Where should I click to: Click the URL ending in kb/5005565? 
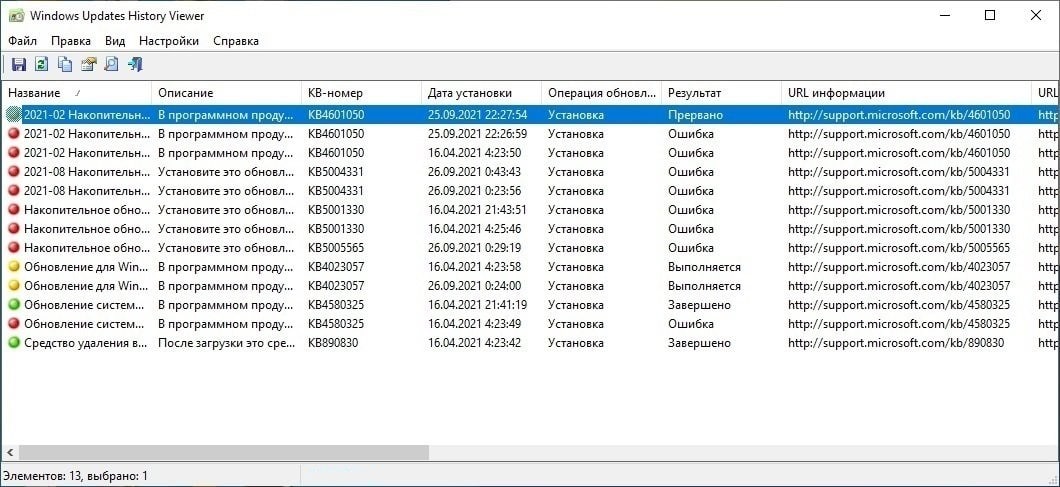pos(899,248)
